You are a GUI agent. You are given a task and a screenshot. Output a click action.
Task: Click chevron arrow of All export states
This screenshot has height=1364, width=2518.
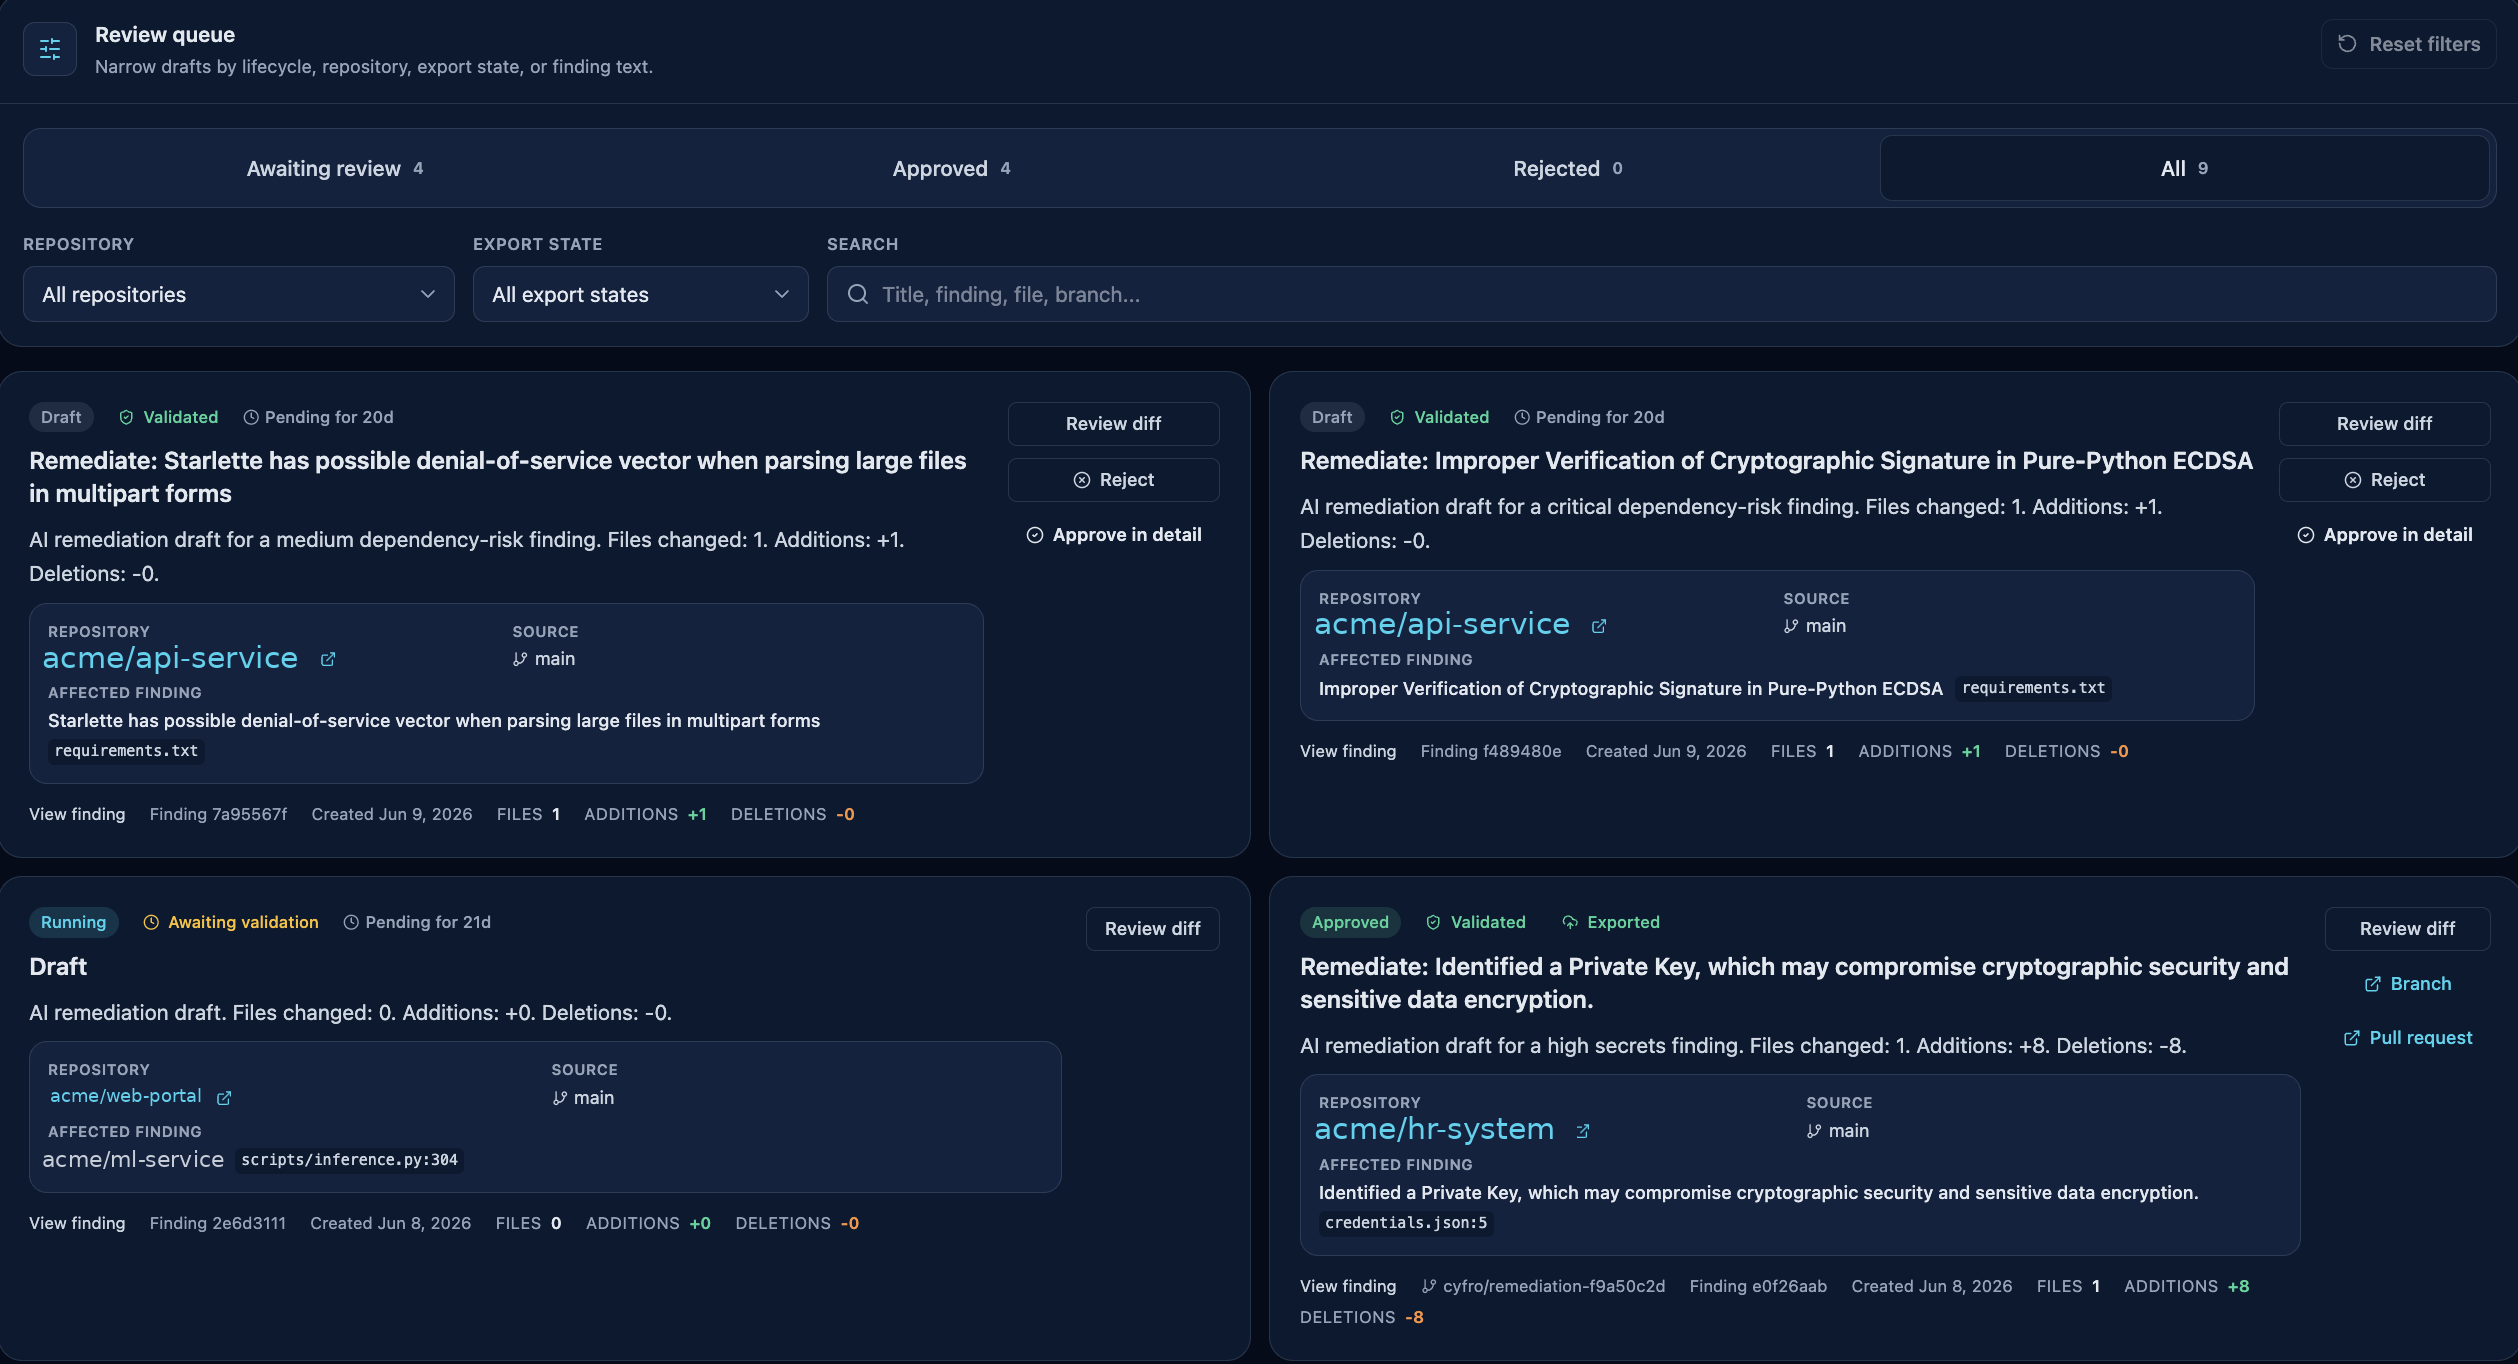[x=782, y=294]
